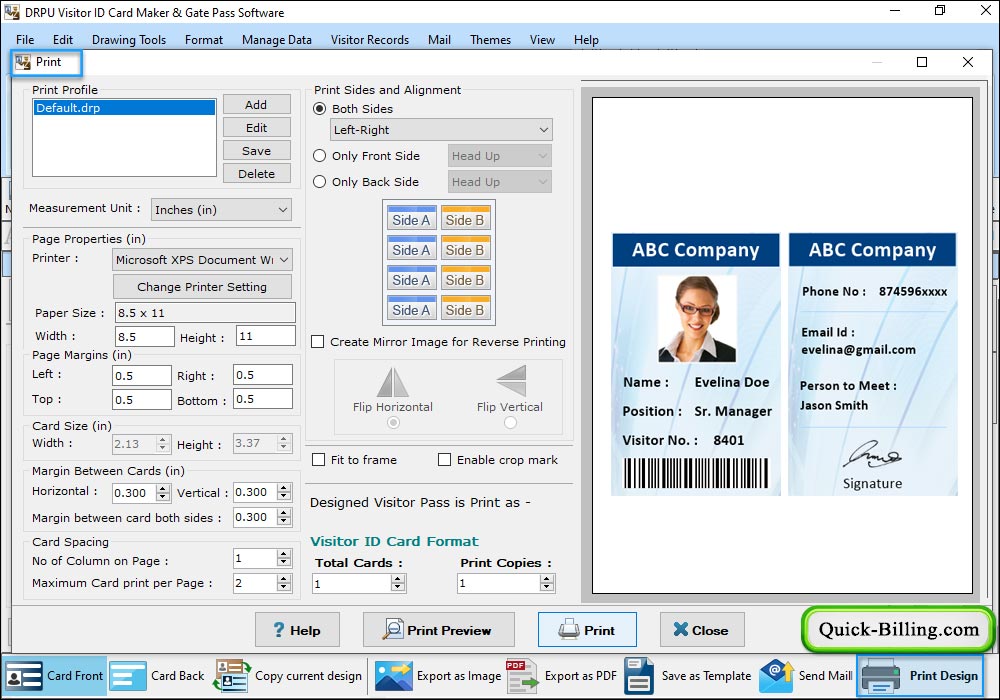Click the Print dialog title icon
1000x700 pixels.
click(x=23, y=62)
